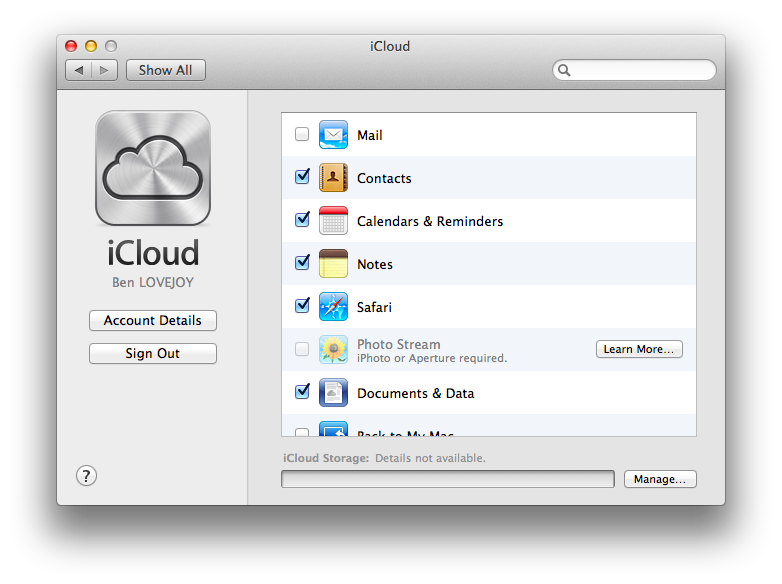The image size is (782, 584).
Task: Click the Notes notepad icon
Action: [333, 263]
